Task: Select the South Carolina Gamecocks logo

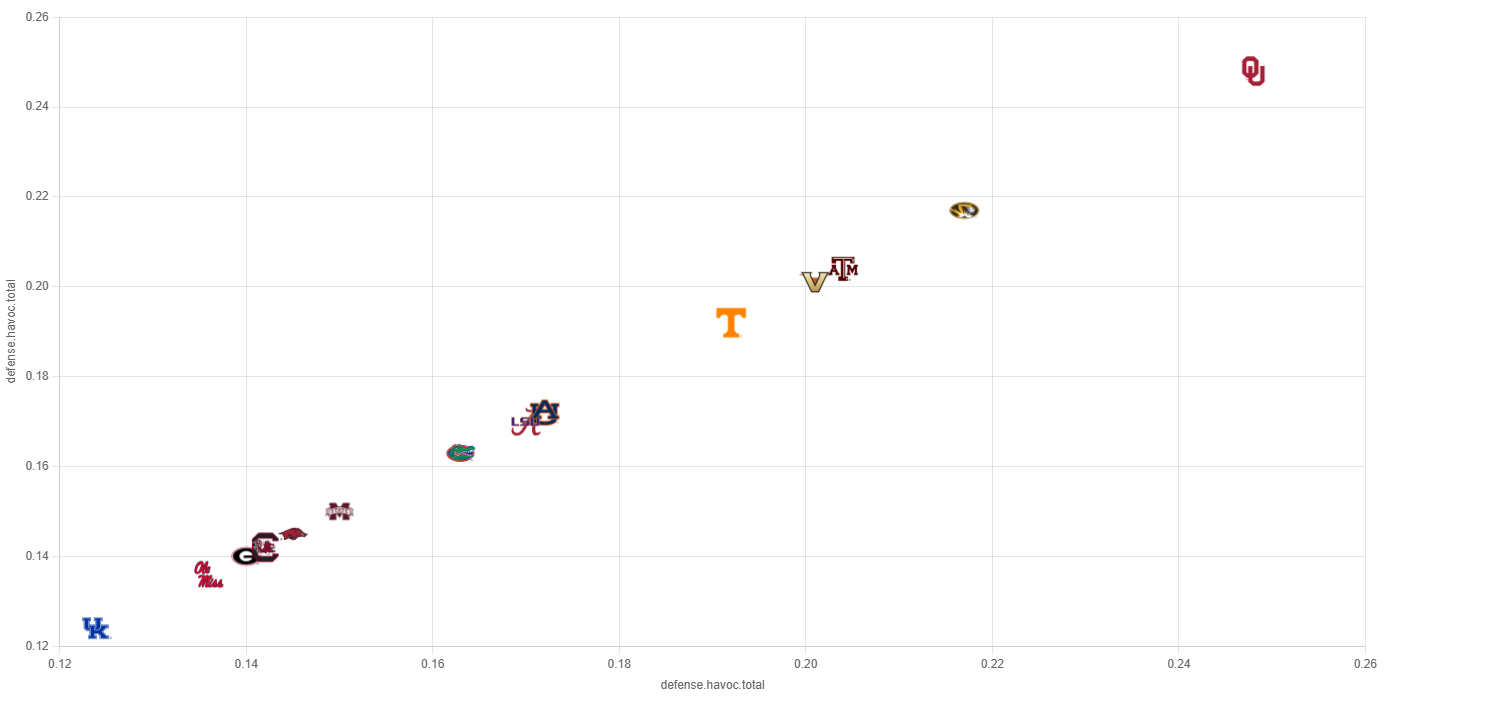Action: tap(266, 545)
